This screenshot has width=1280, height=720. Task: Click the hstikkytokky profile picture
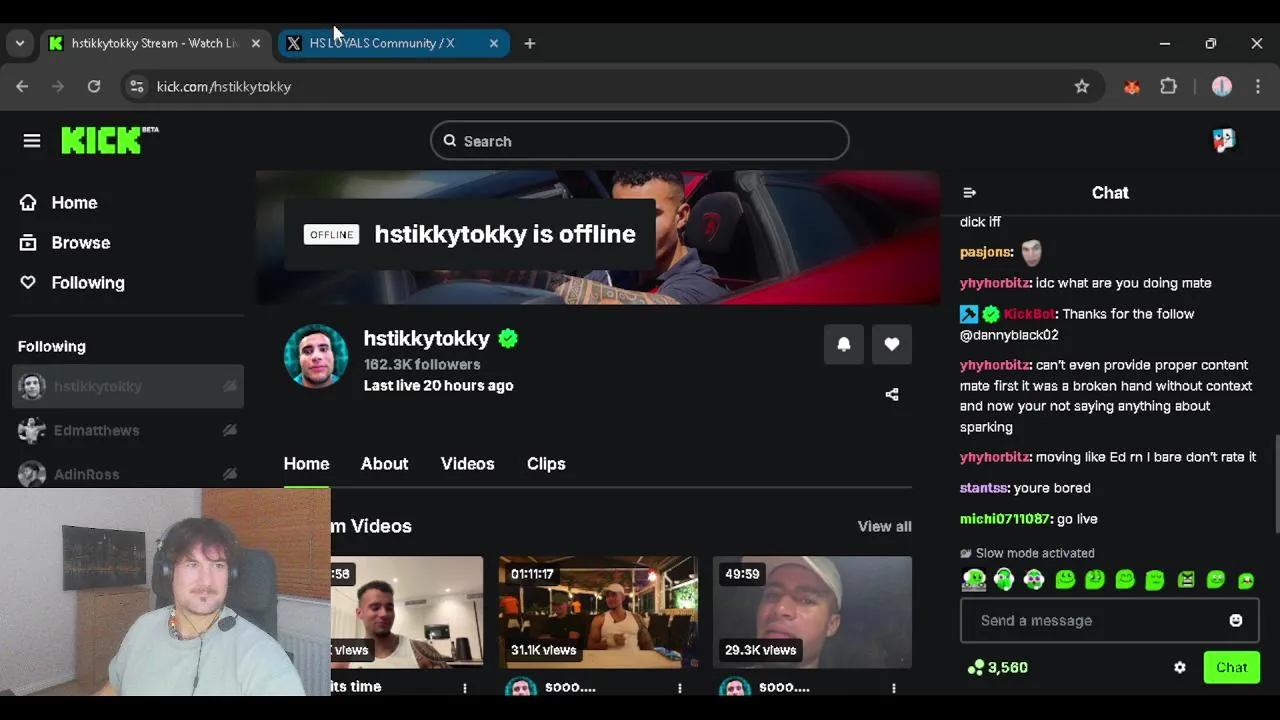[x=316, y=355]
